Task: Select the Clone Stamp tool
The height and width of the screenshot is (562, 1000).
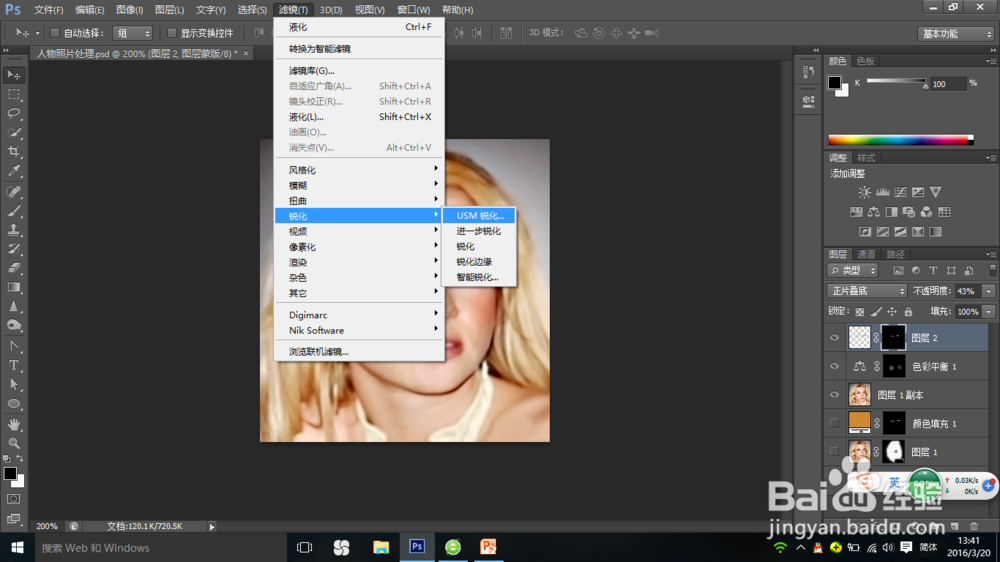Action: coord(14,230)
